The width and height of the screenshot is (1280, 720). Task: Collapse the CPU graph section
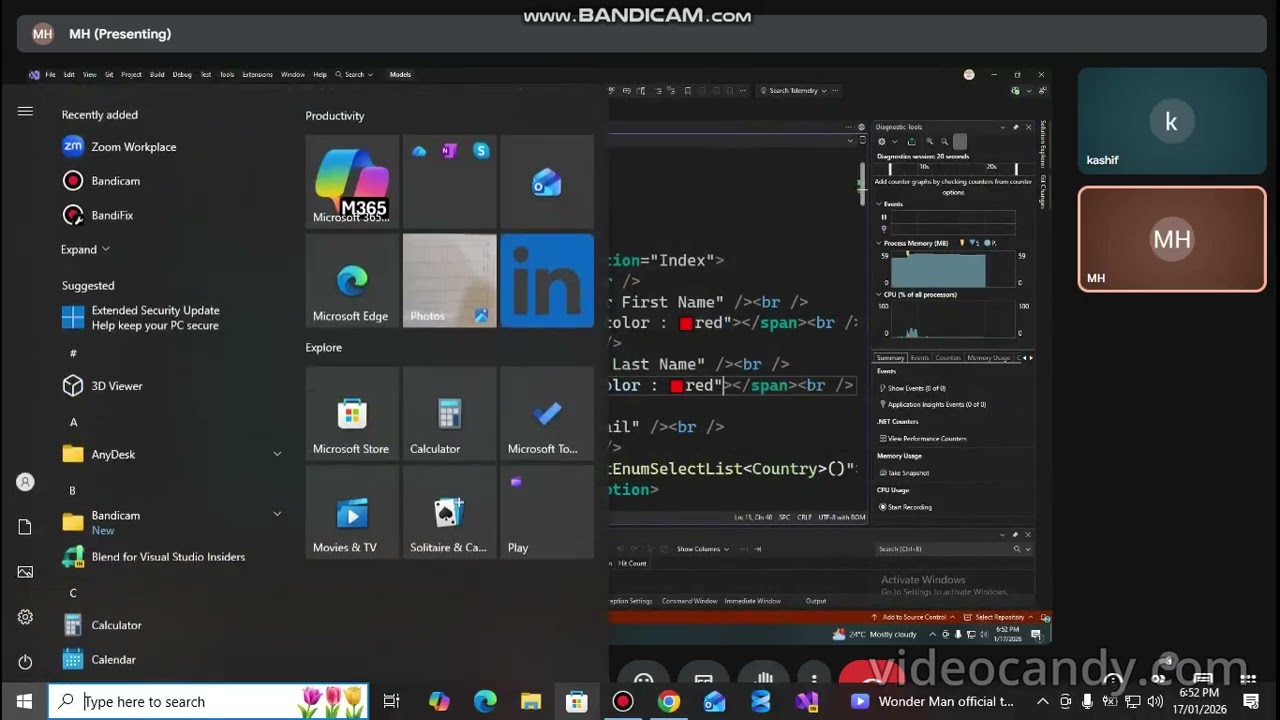(x=879, y=295)
